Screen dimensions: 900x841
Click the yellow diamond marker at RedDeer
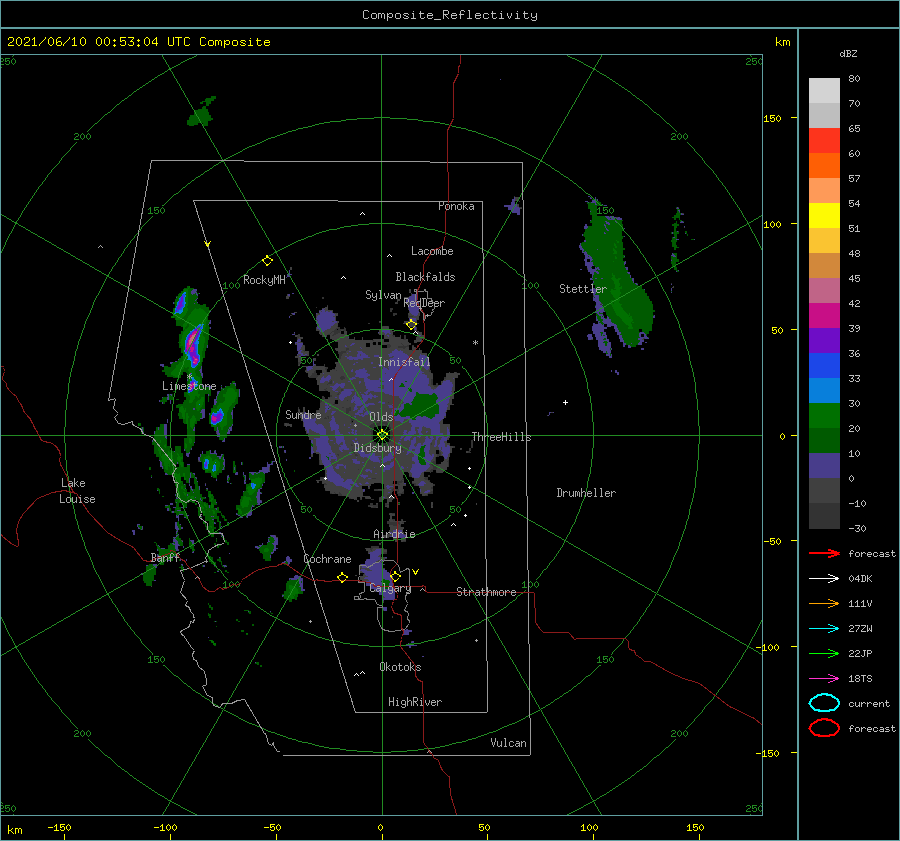[x=411, y=325]
